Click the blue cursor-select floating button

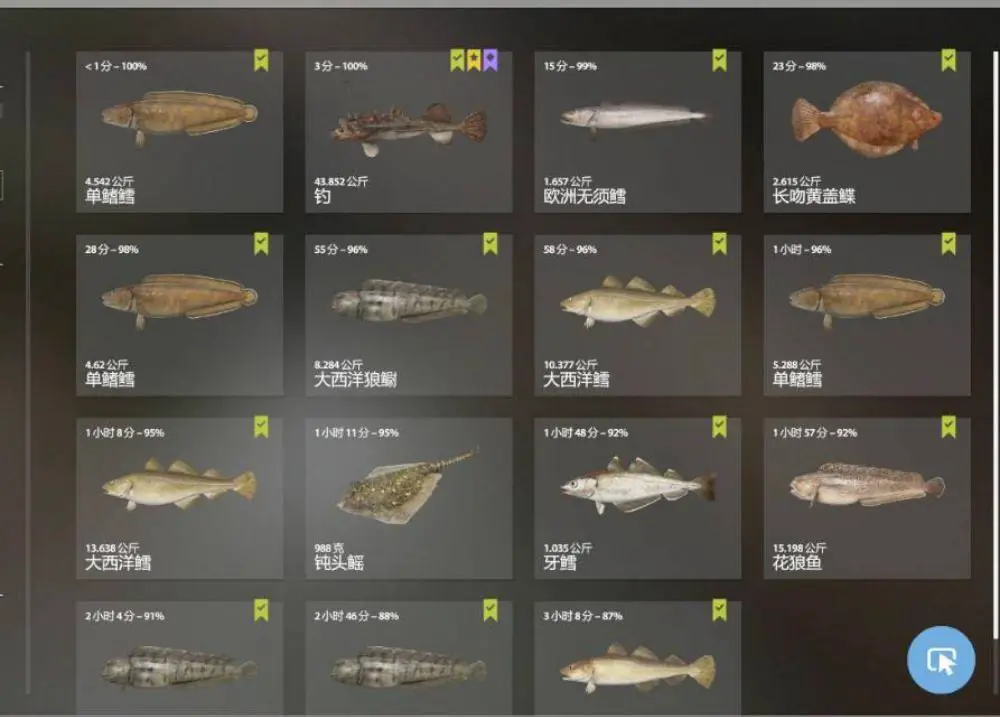941,660
